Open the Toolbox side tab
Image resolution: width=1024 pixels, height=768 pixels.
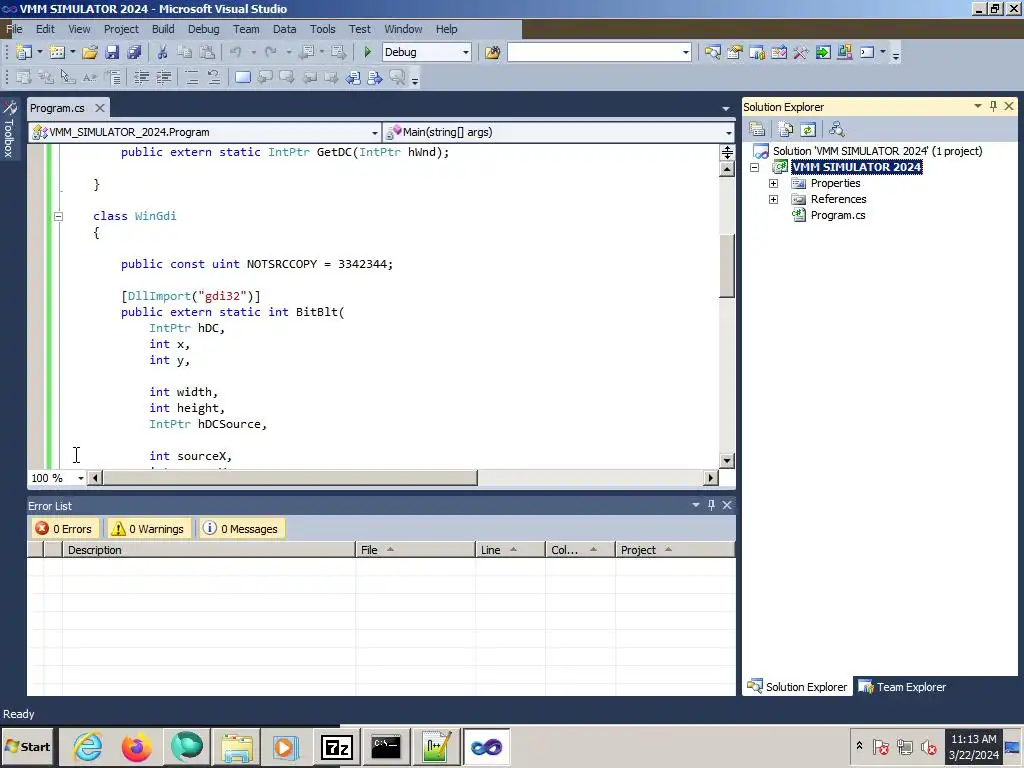[9, 129]
